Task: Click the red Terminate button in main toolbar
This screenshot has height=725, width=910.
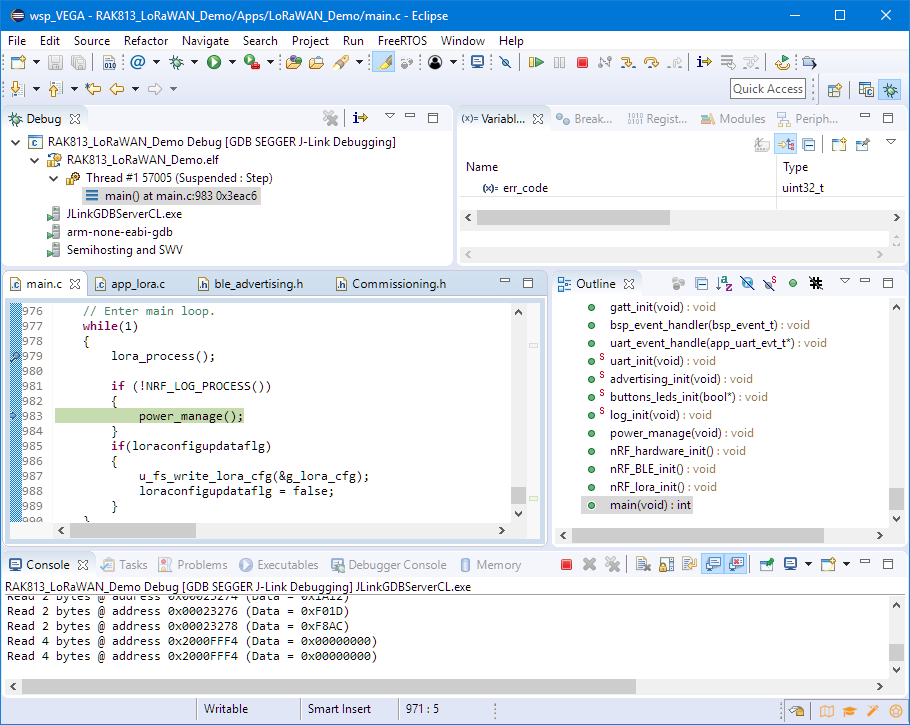Action: (x=582, y=62)
